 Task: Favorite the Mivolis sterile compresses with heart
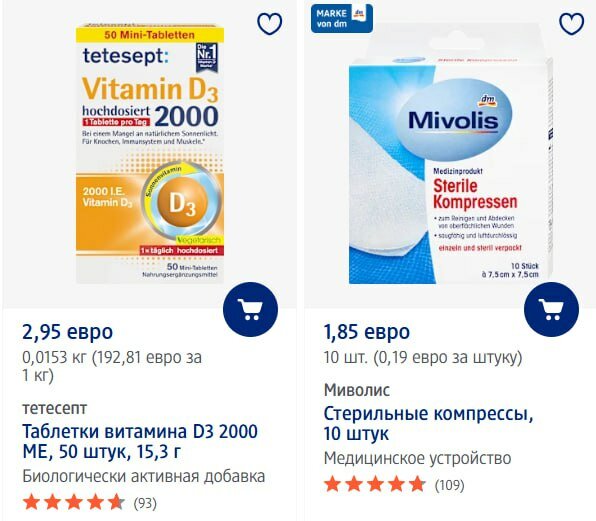(x=571, y=24)
